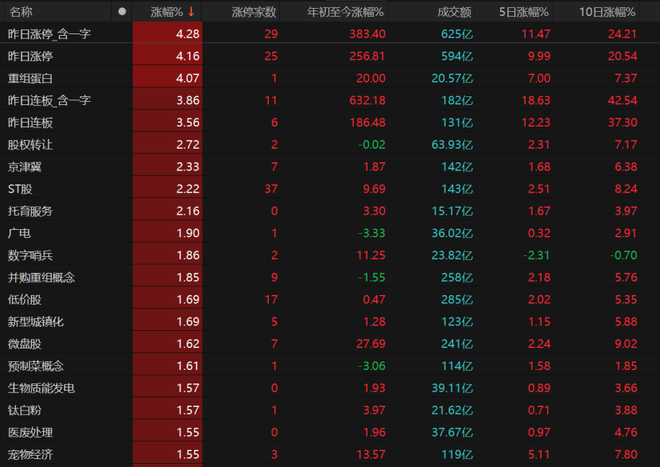Screen dimensions: 660x467
Task: Select the 并购重组概念 row
Action: [42, 277]
